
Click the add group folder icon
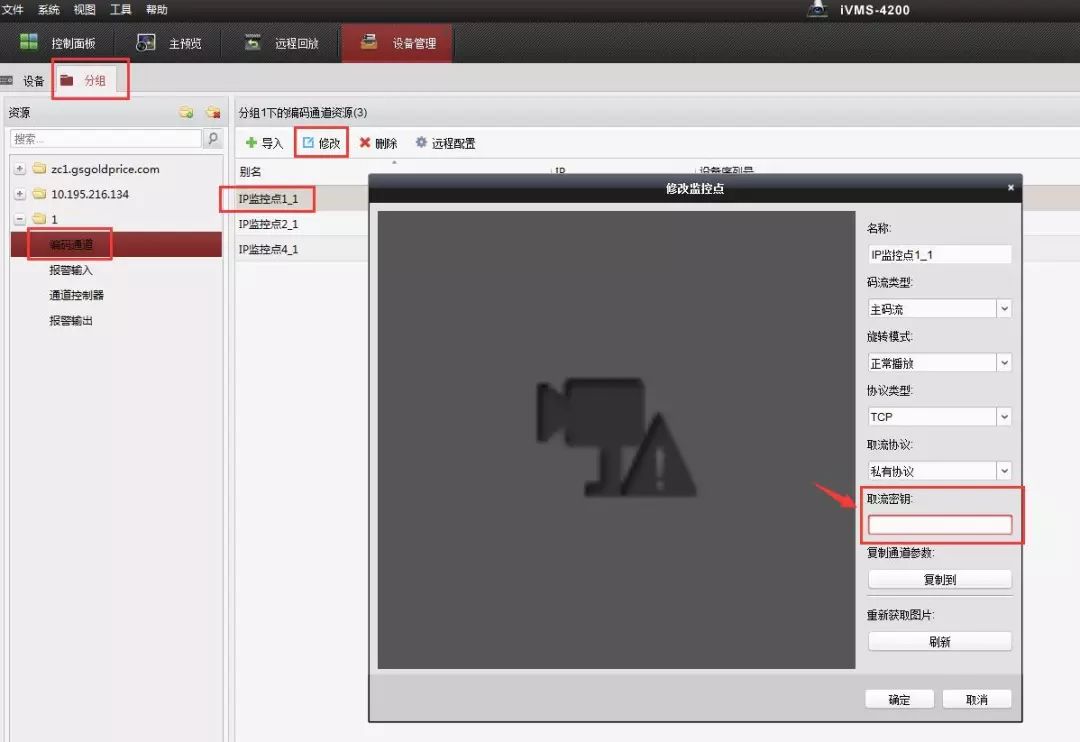coord(186,112)
